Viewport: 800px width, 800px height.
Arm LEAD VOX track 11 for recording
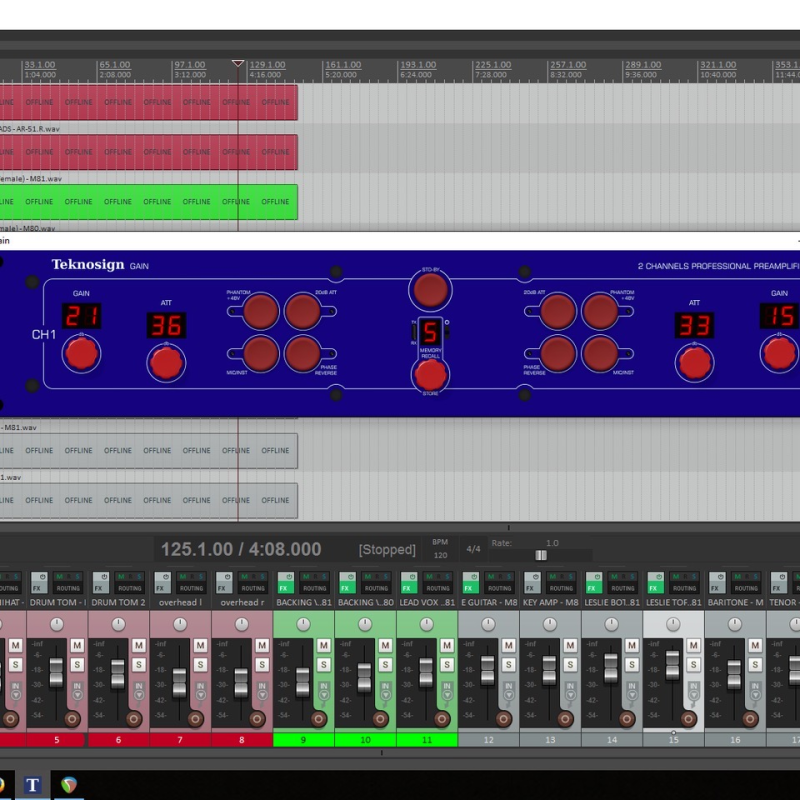442,719
